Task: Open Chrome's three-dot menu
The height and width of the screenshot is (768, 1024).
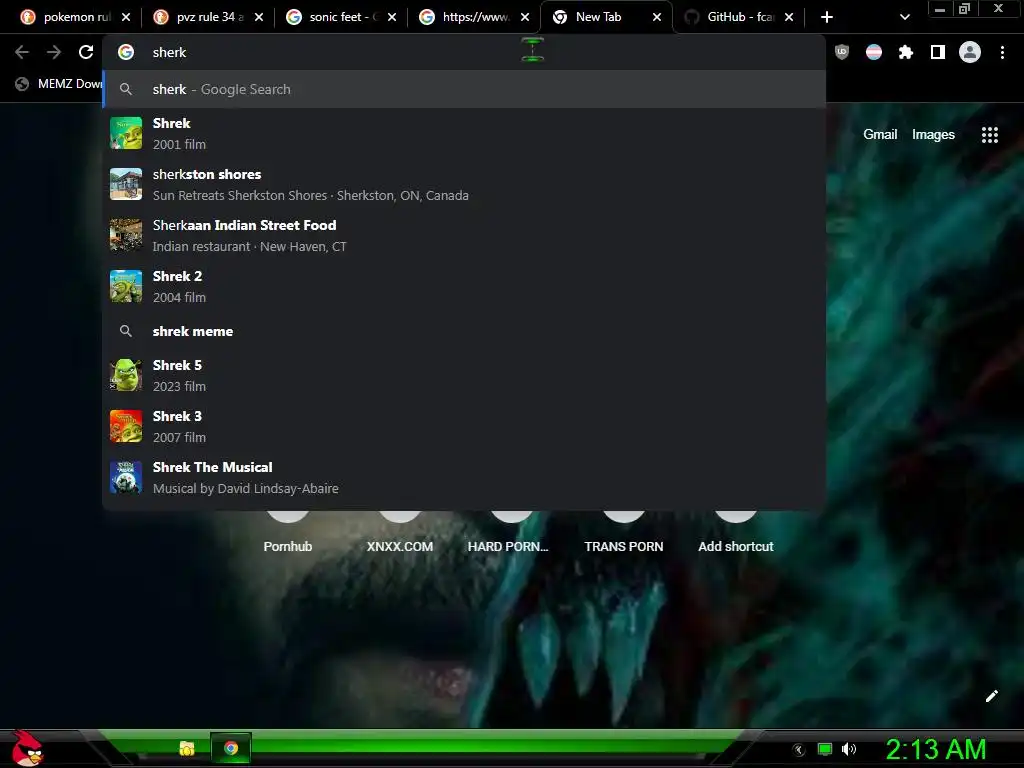Action: [x=1002, y=52]
